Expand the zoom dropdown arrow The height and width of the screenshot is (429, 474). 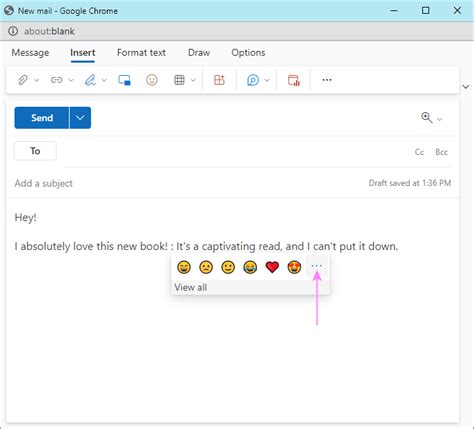coord(440,119)
